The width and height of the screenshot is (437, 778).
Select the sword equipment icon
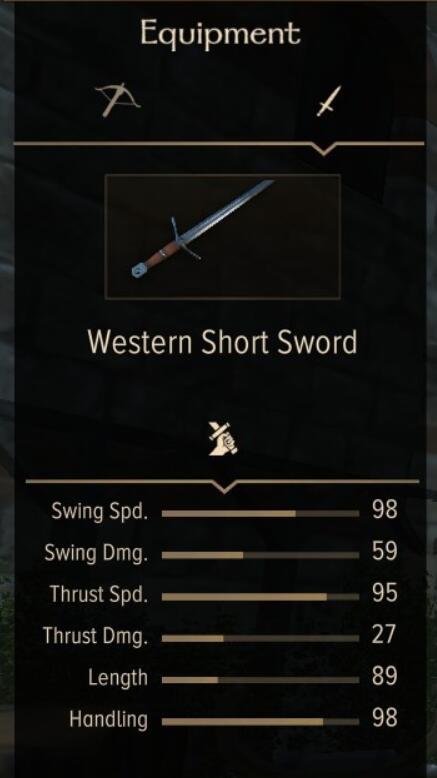[329, 101]
